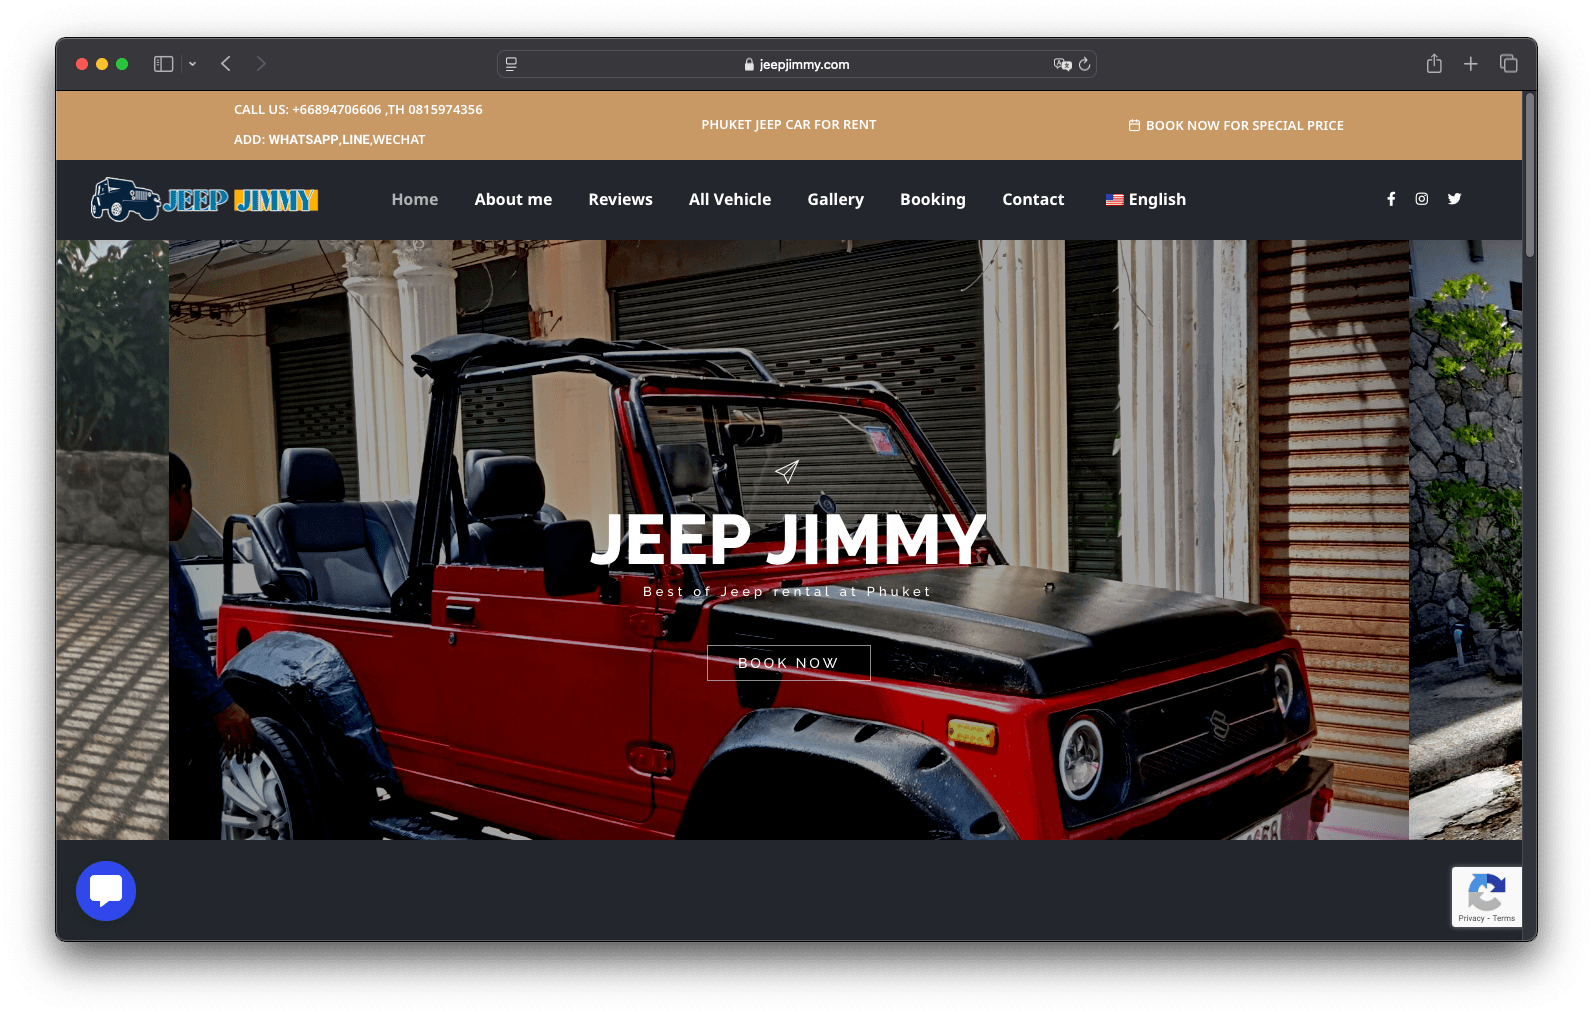This screenshot has height=1015, width=1593.
Task: Click the calendar icon beside Book Now banner
Action: pyautogui.click(x=1134, y=125)
